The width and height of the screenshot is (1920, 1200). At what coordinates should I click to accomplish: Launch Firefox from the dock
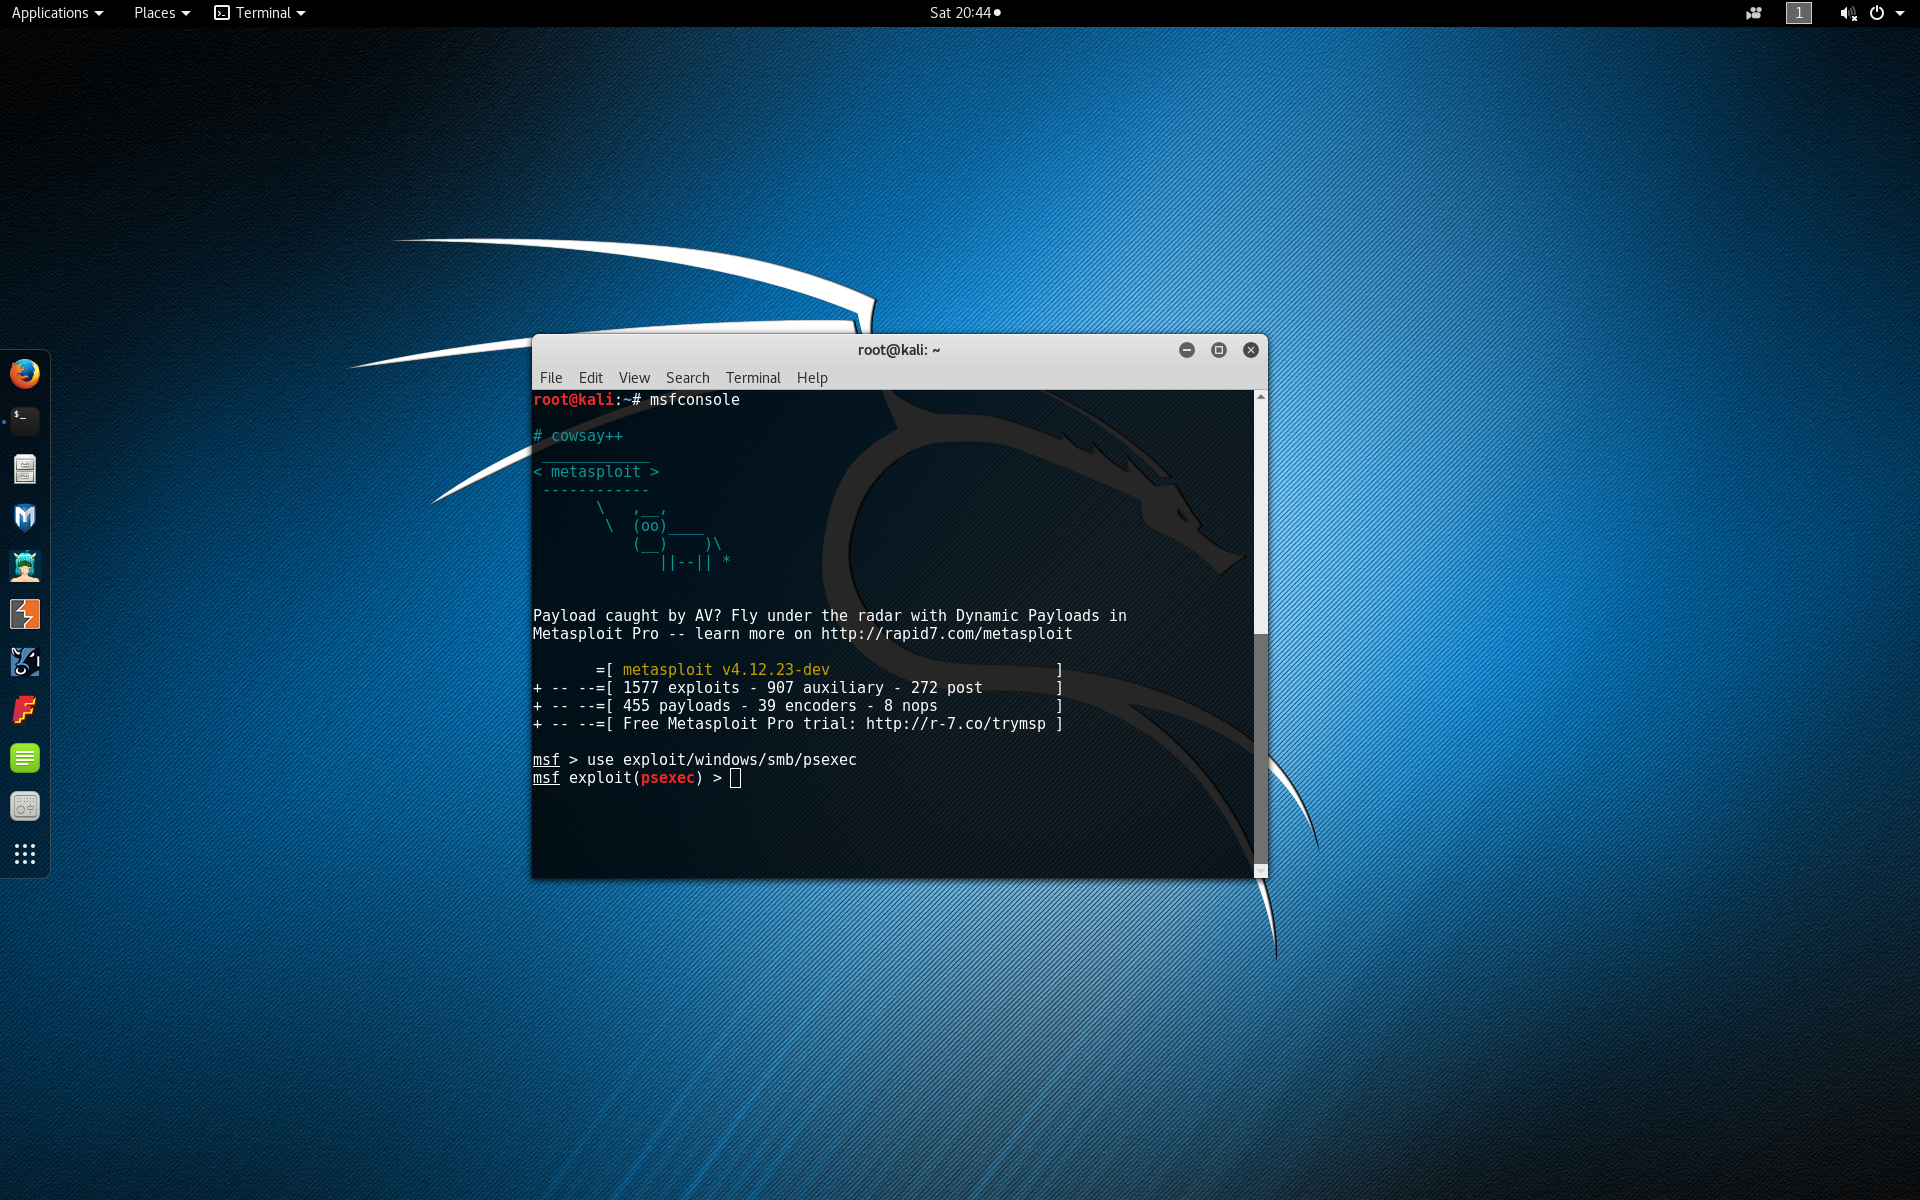coord(25,373)
